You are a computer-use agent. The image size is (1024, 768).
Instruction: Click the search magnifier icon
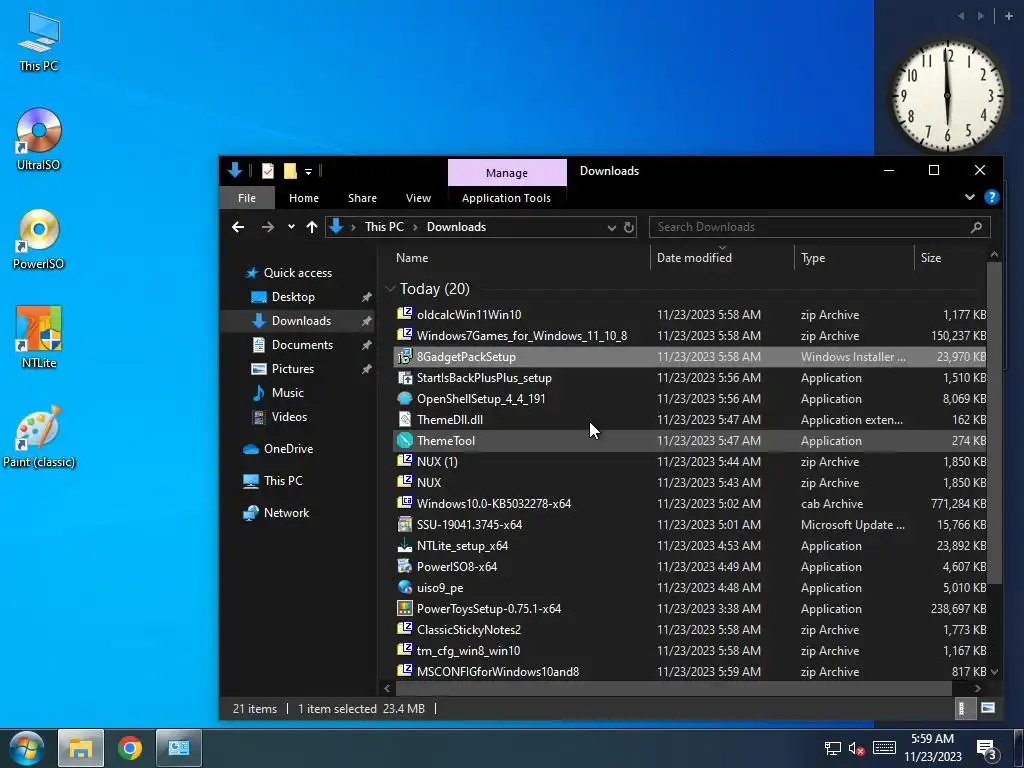976,227
